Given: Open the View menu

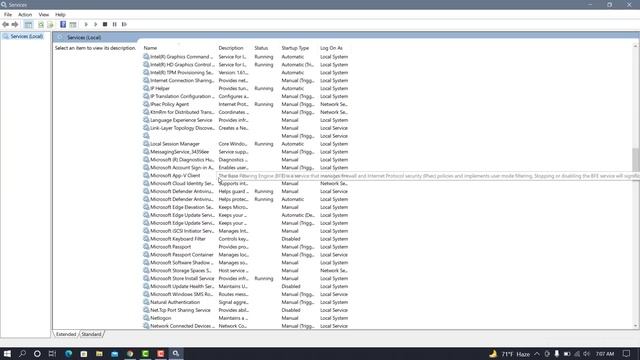Looking at the screenshot, I should click(44, 14).
